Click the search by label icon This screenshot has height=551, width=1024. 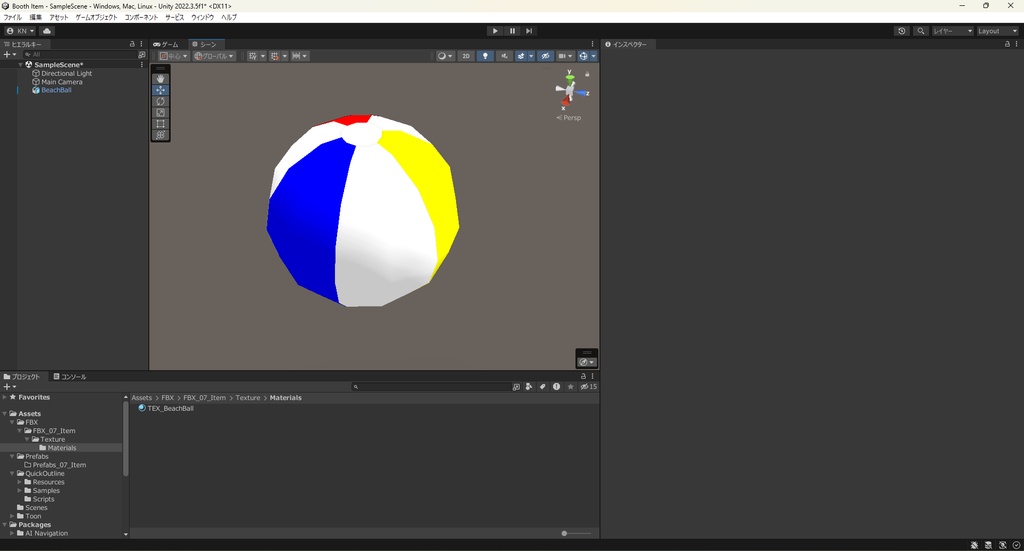coord(543,386)
